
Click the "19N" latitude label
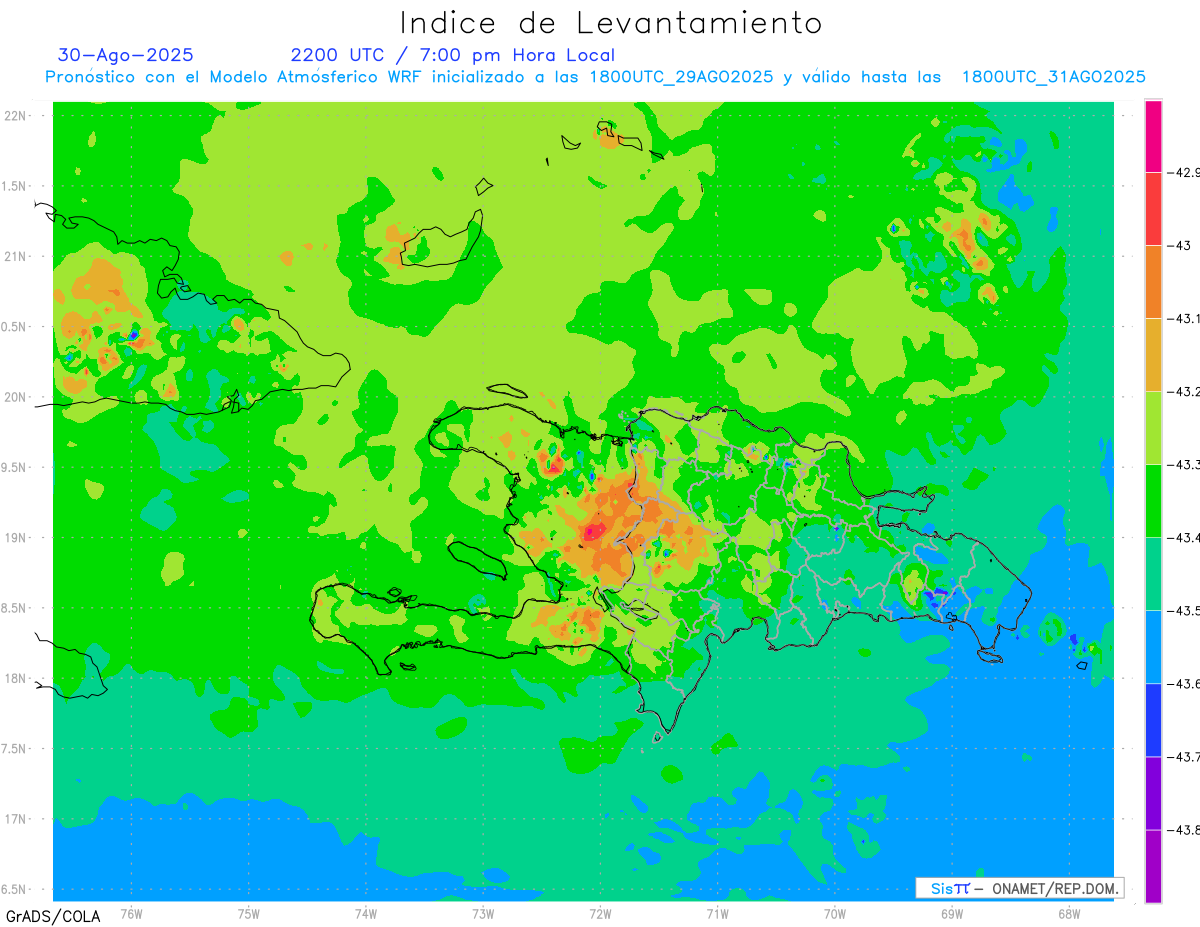[16, 538]
